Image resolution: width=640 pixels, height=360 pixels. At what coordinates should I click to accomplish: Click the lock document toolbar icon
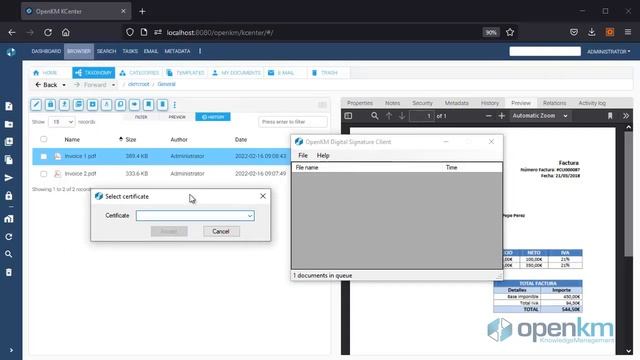pos(50,104)
